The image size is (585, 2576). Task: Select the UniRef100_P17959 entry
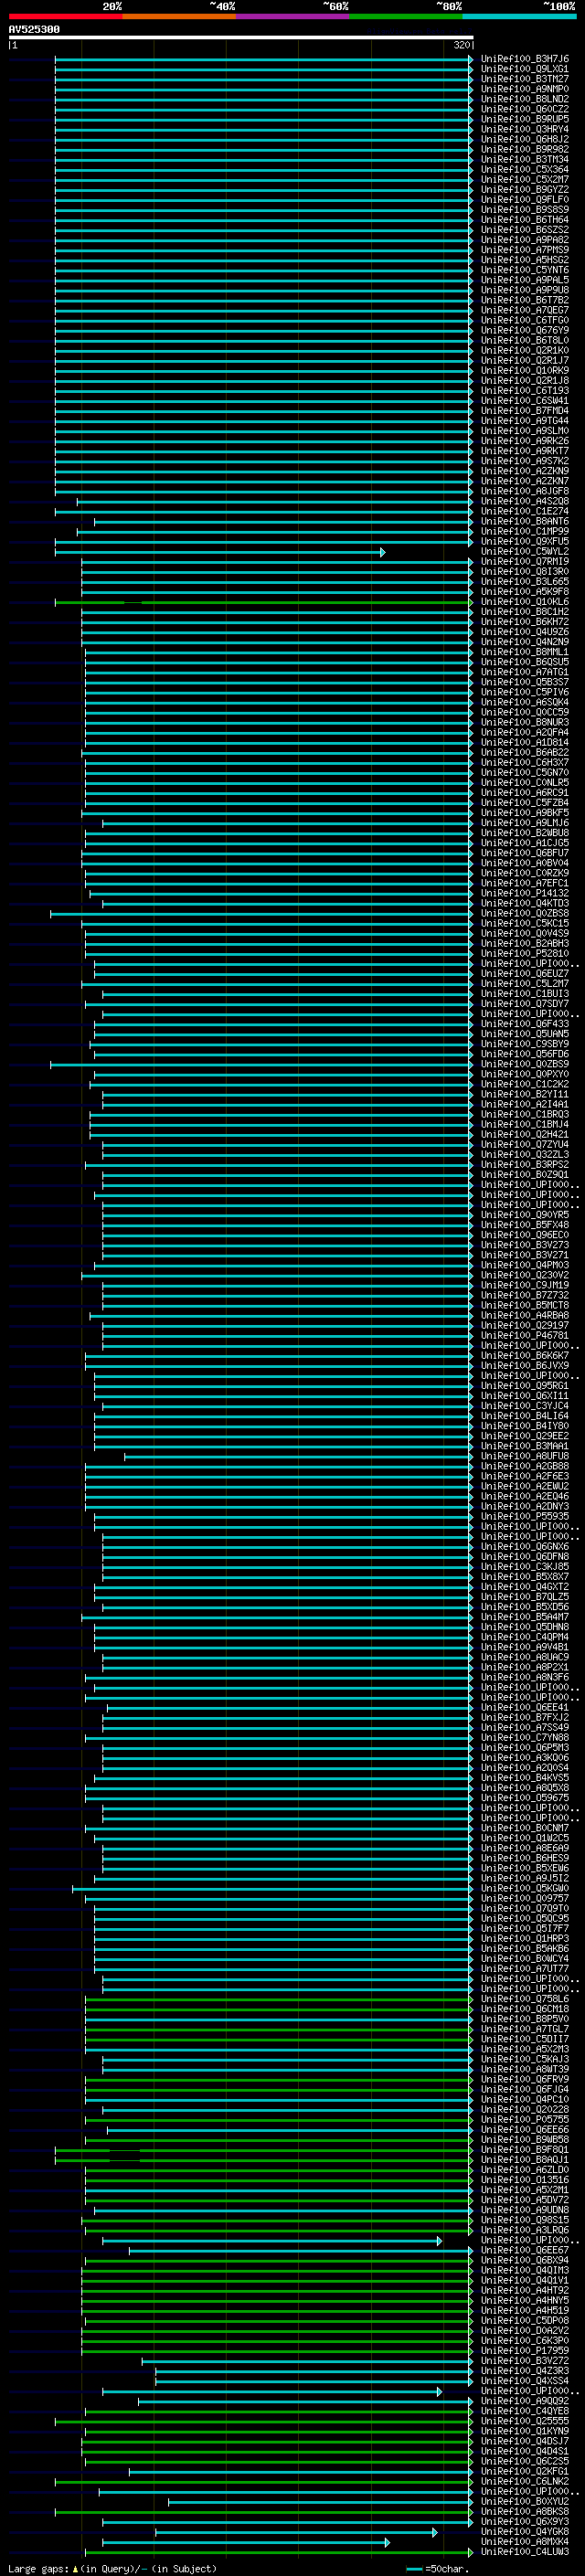[x=525, y=2351]
